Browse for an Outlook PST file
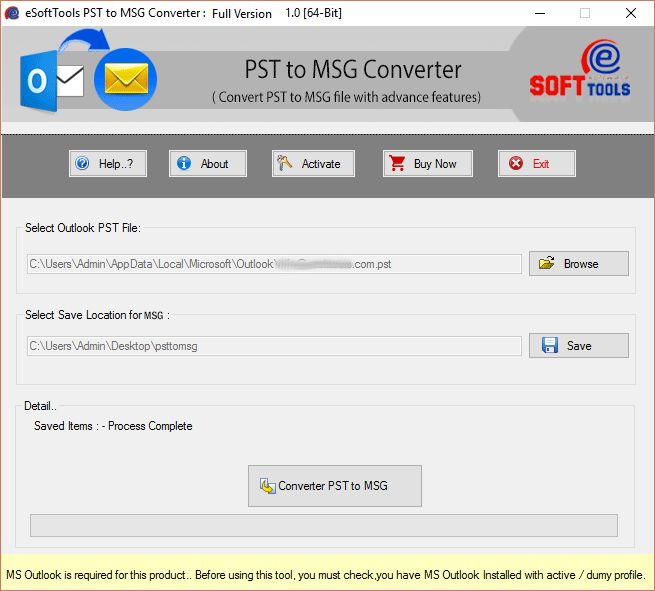Screen dimensions: 655x591 579,264
